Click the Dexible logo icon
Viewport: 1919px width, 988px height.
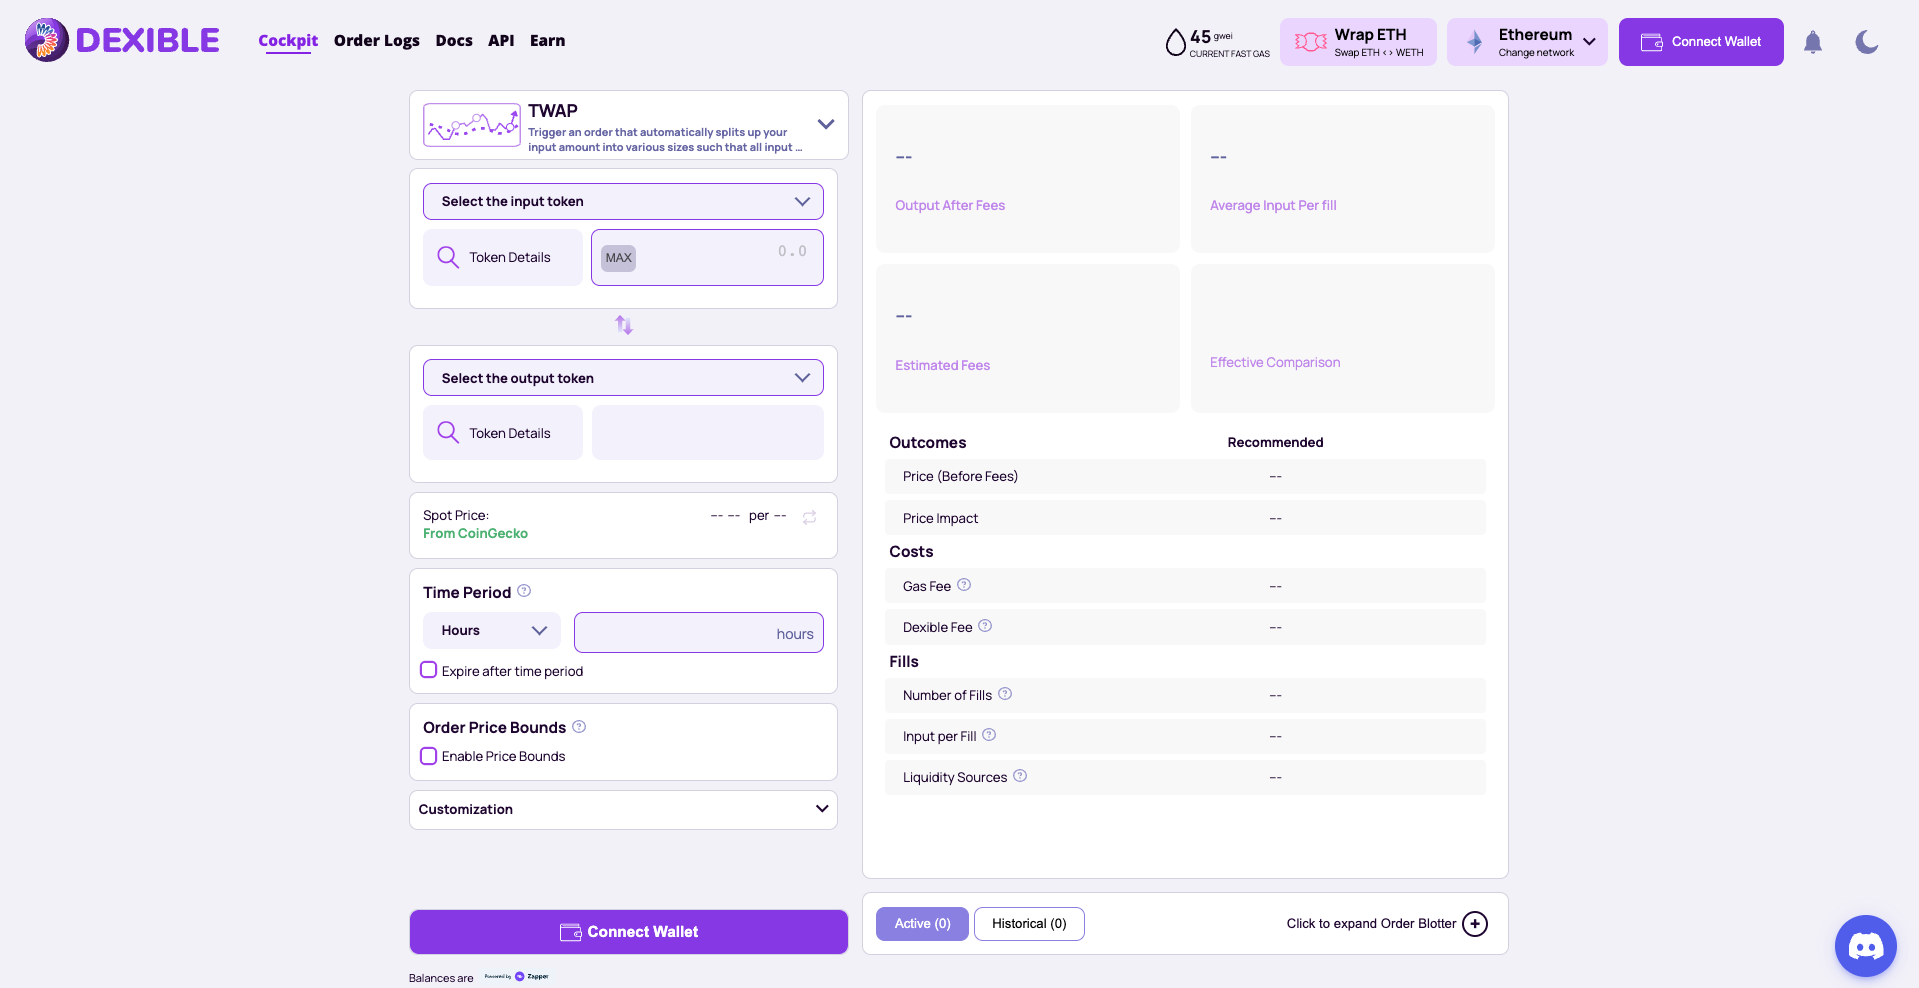pos(47,40)
